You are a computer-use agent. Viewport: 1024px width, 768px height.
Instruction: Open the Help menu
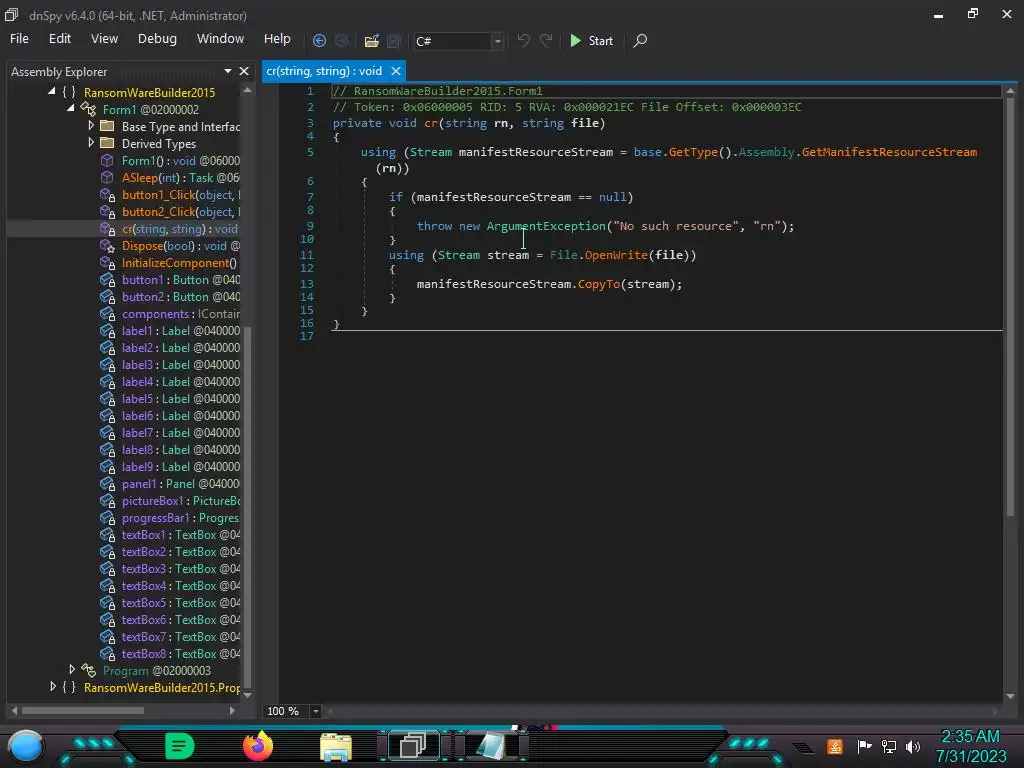277,39
